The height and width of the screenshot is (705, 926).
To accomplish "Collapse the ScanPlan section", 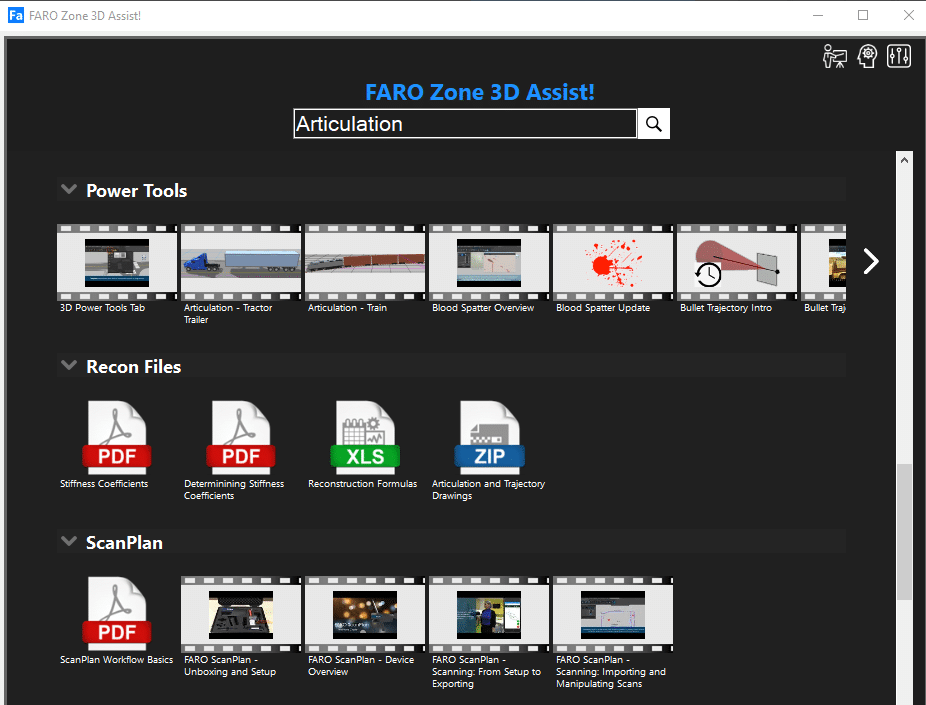I will [68, 540].
